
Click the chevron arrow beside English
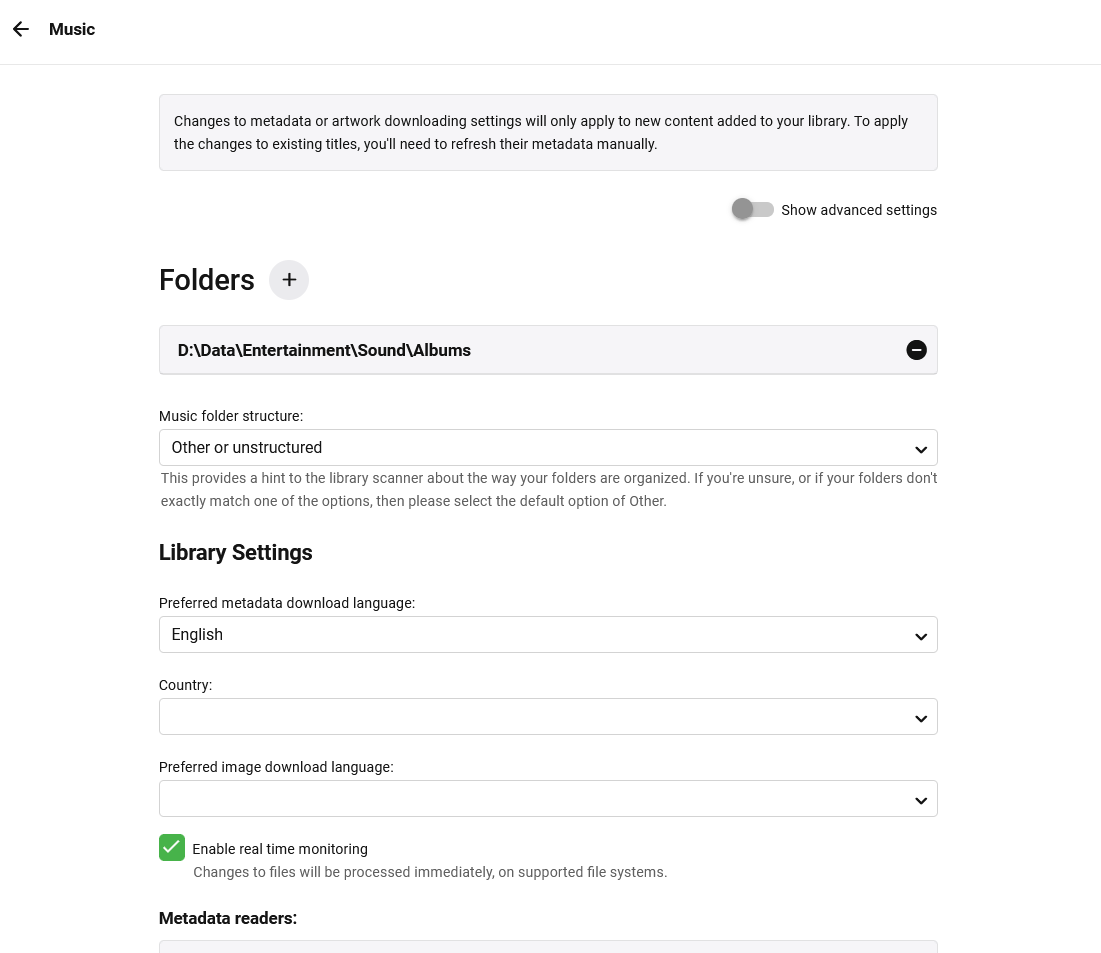(x=921, y=635)
